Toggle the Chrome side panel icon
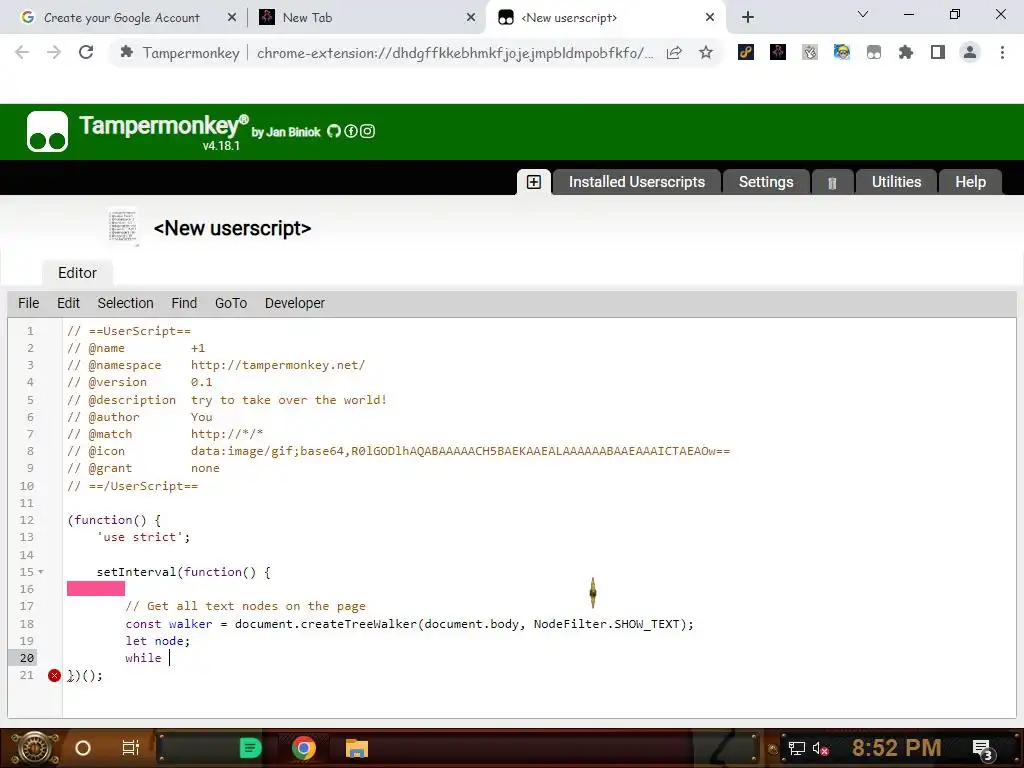 pyautogui.click(x=938, y=52)
